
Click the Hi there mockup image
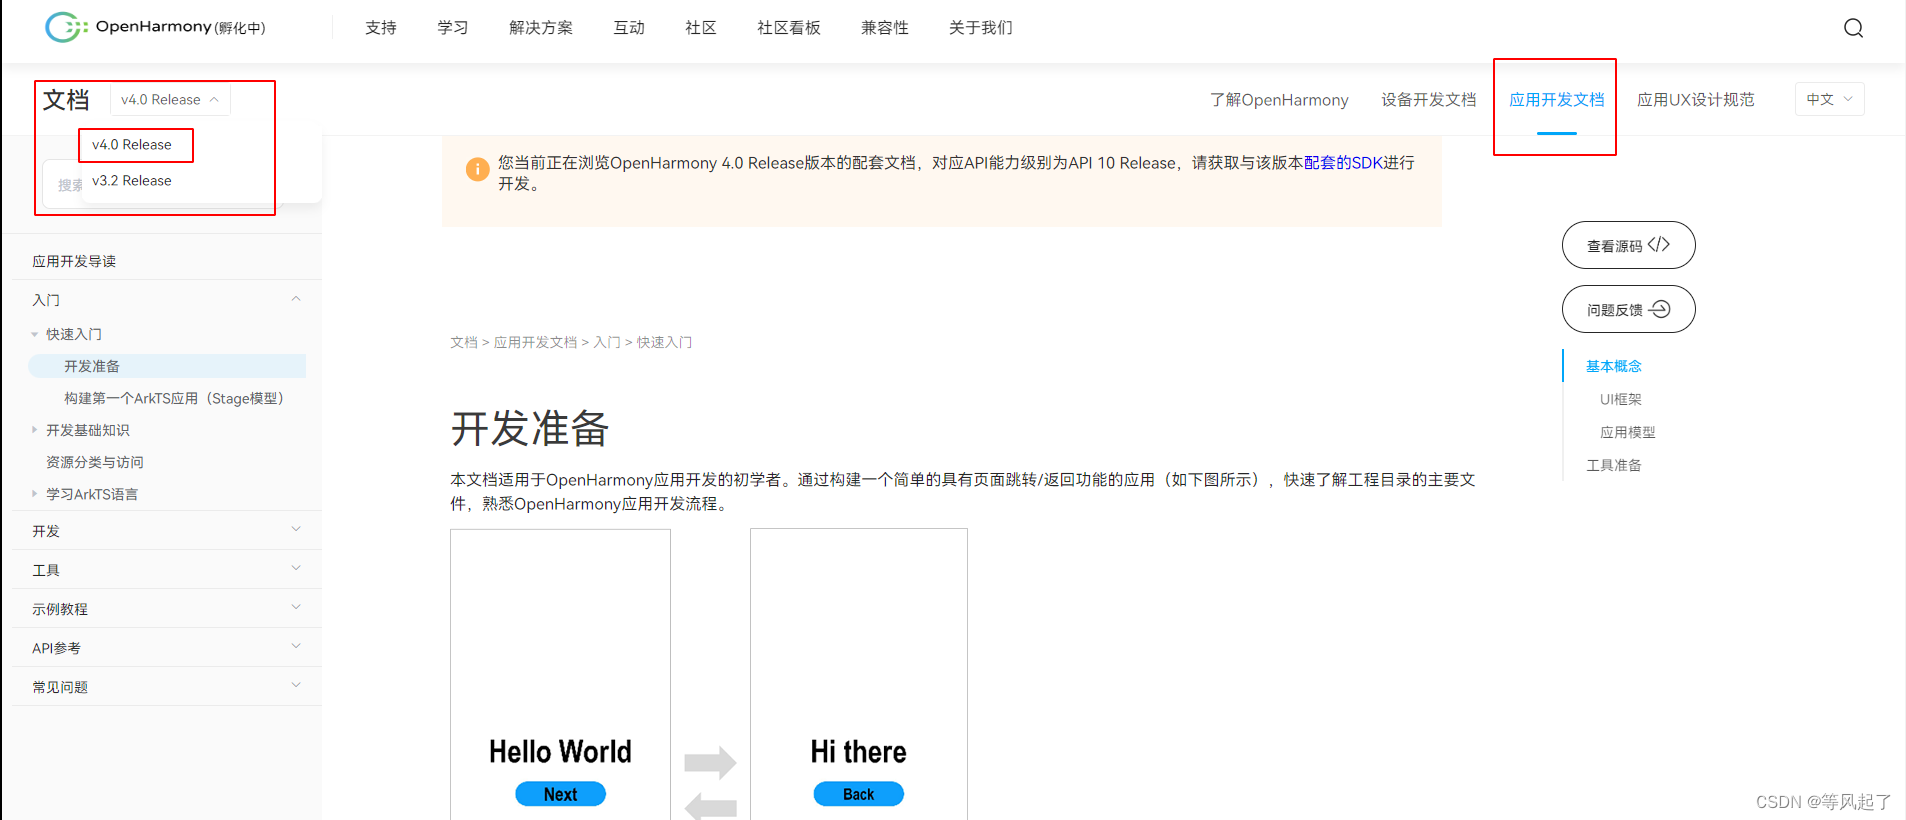point(859,674)
